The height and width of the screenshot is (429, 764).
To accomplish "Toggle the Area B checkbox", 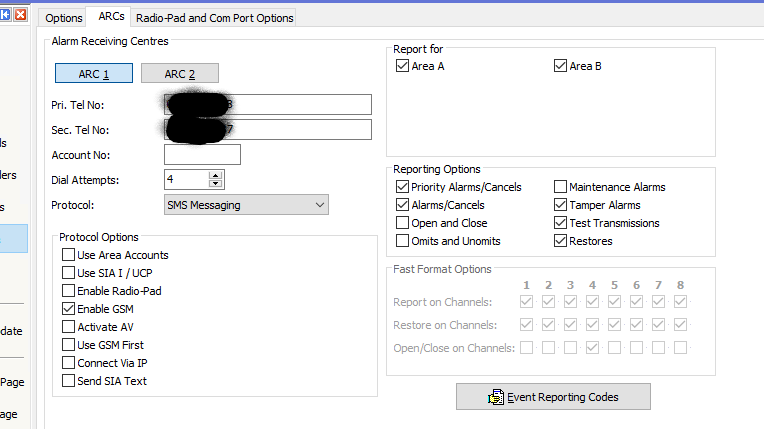I will (x=561, y=67).
